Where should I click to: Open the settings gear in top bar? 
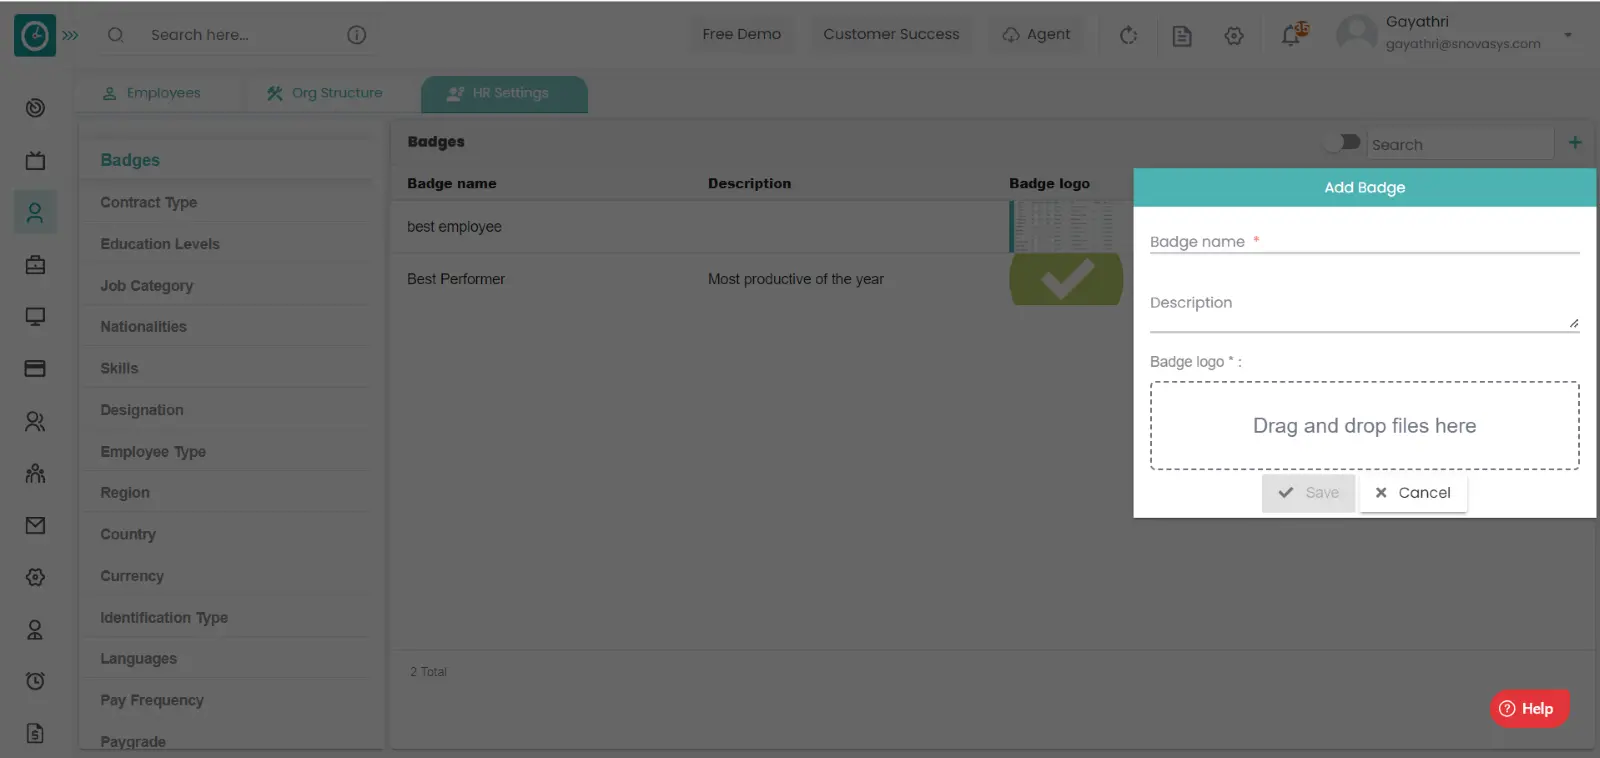click(1234, 36)
